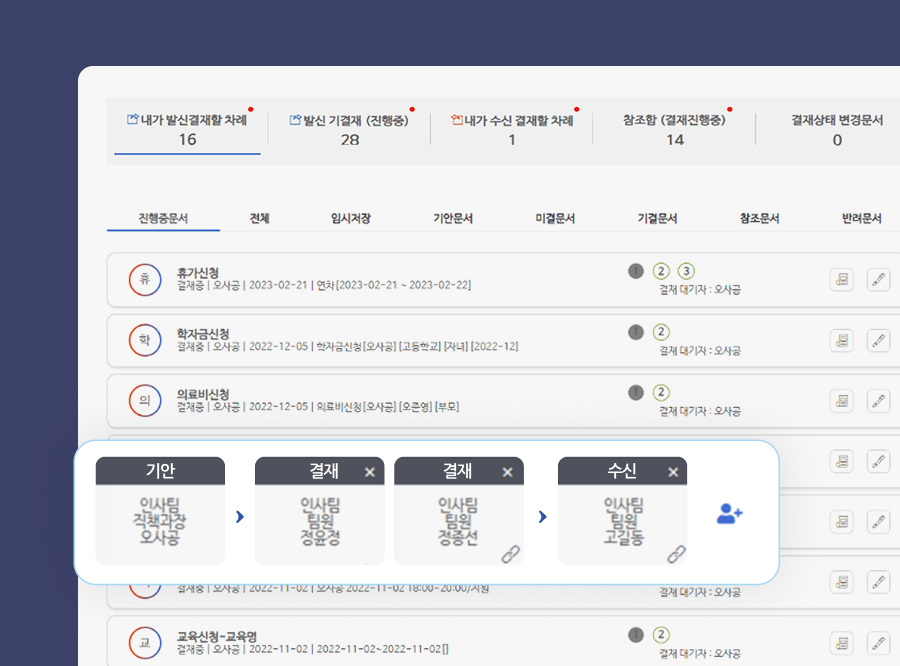
Task: Click the print icon on the 의료비신청 row
Action: click(x=841, y=401)
